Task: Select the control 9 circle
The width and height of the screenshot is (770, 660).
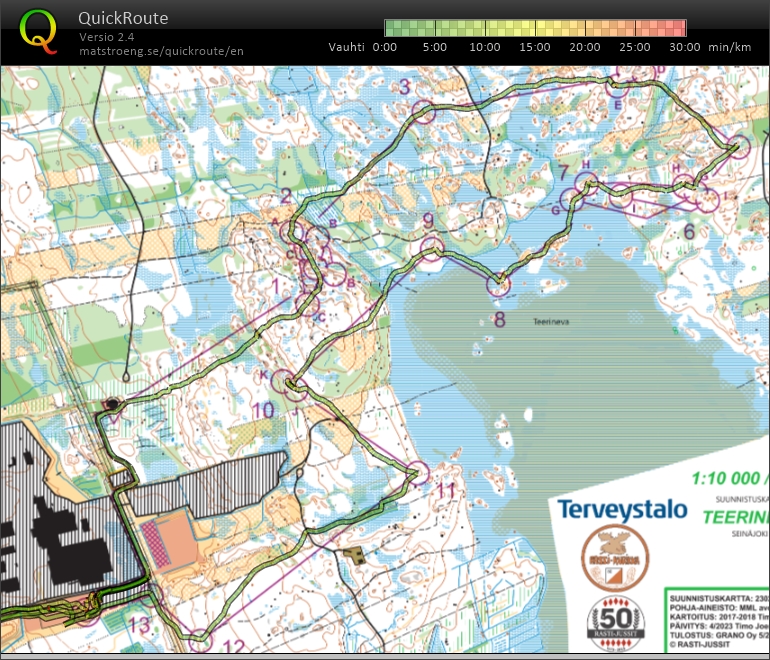Action: (x=431, y=250)
